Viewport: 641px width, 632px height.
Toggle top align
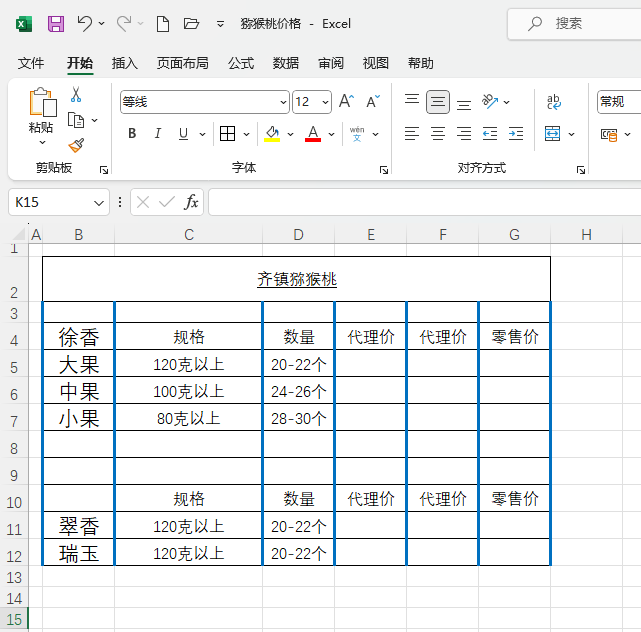(x=412, y=101)
